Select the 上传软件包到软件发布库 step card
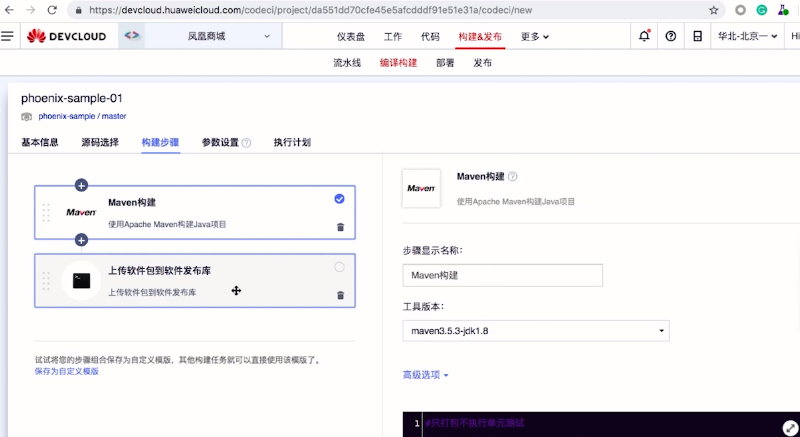Screen dimensions: 800x437 point(195,281)
